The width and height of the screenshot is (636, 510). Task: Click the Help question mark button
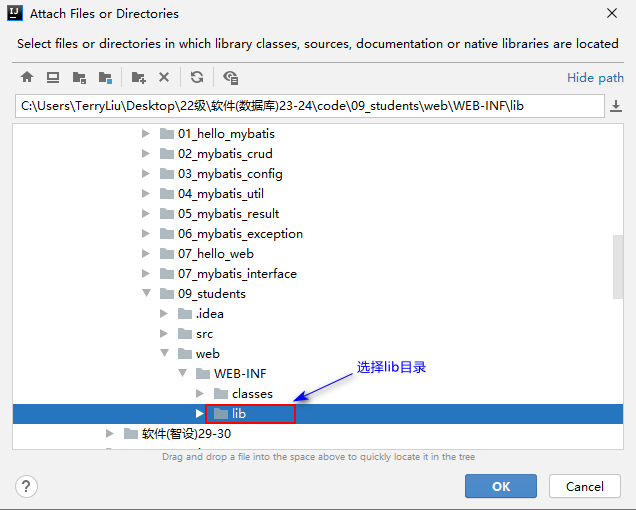click(27, 486)
